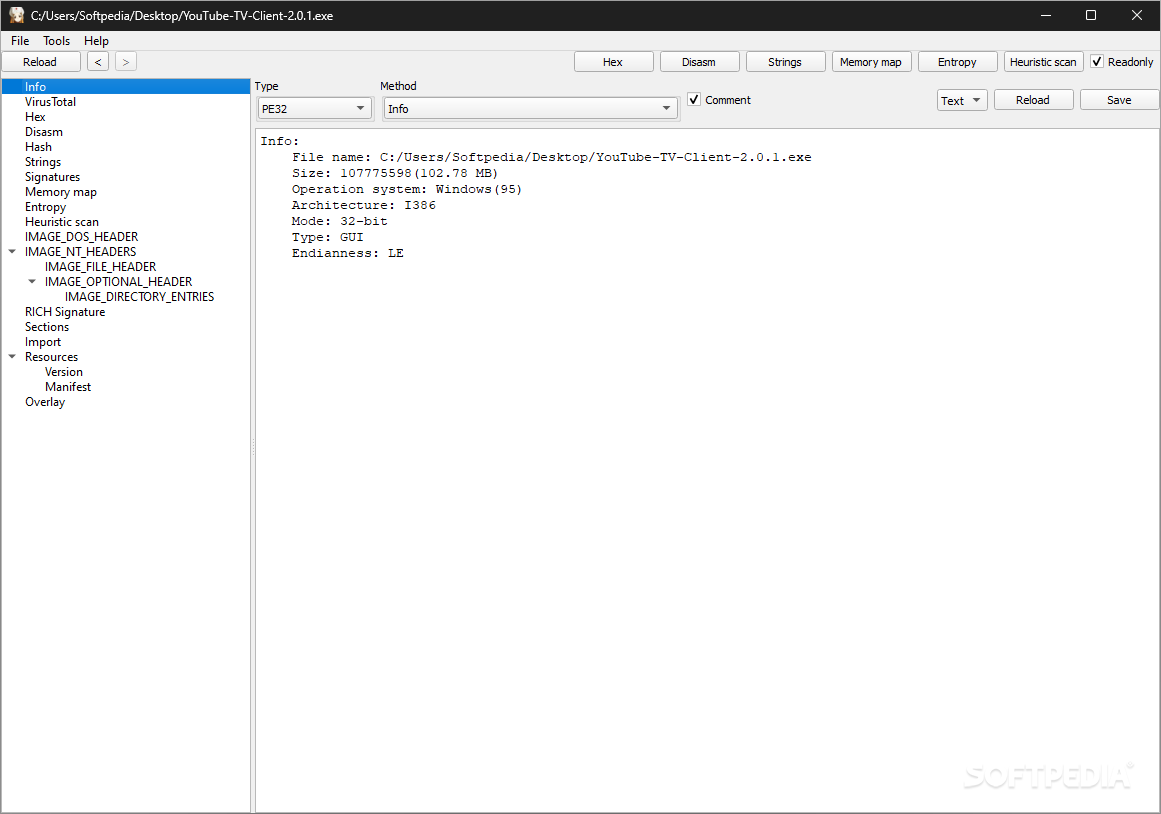Toggle the Readonly checkbox
Screen dimensions: 1161x814
[1097, 62]
